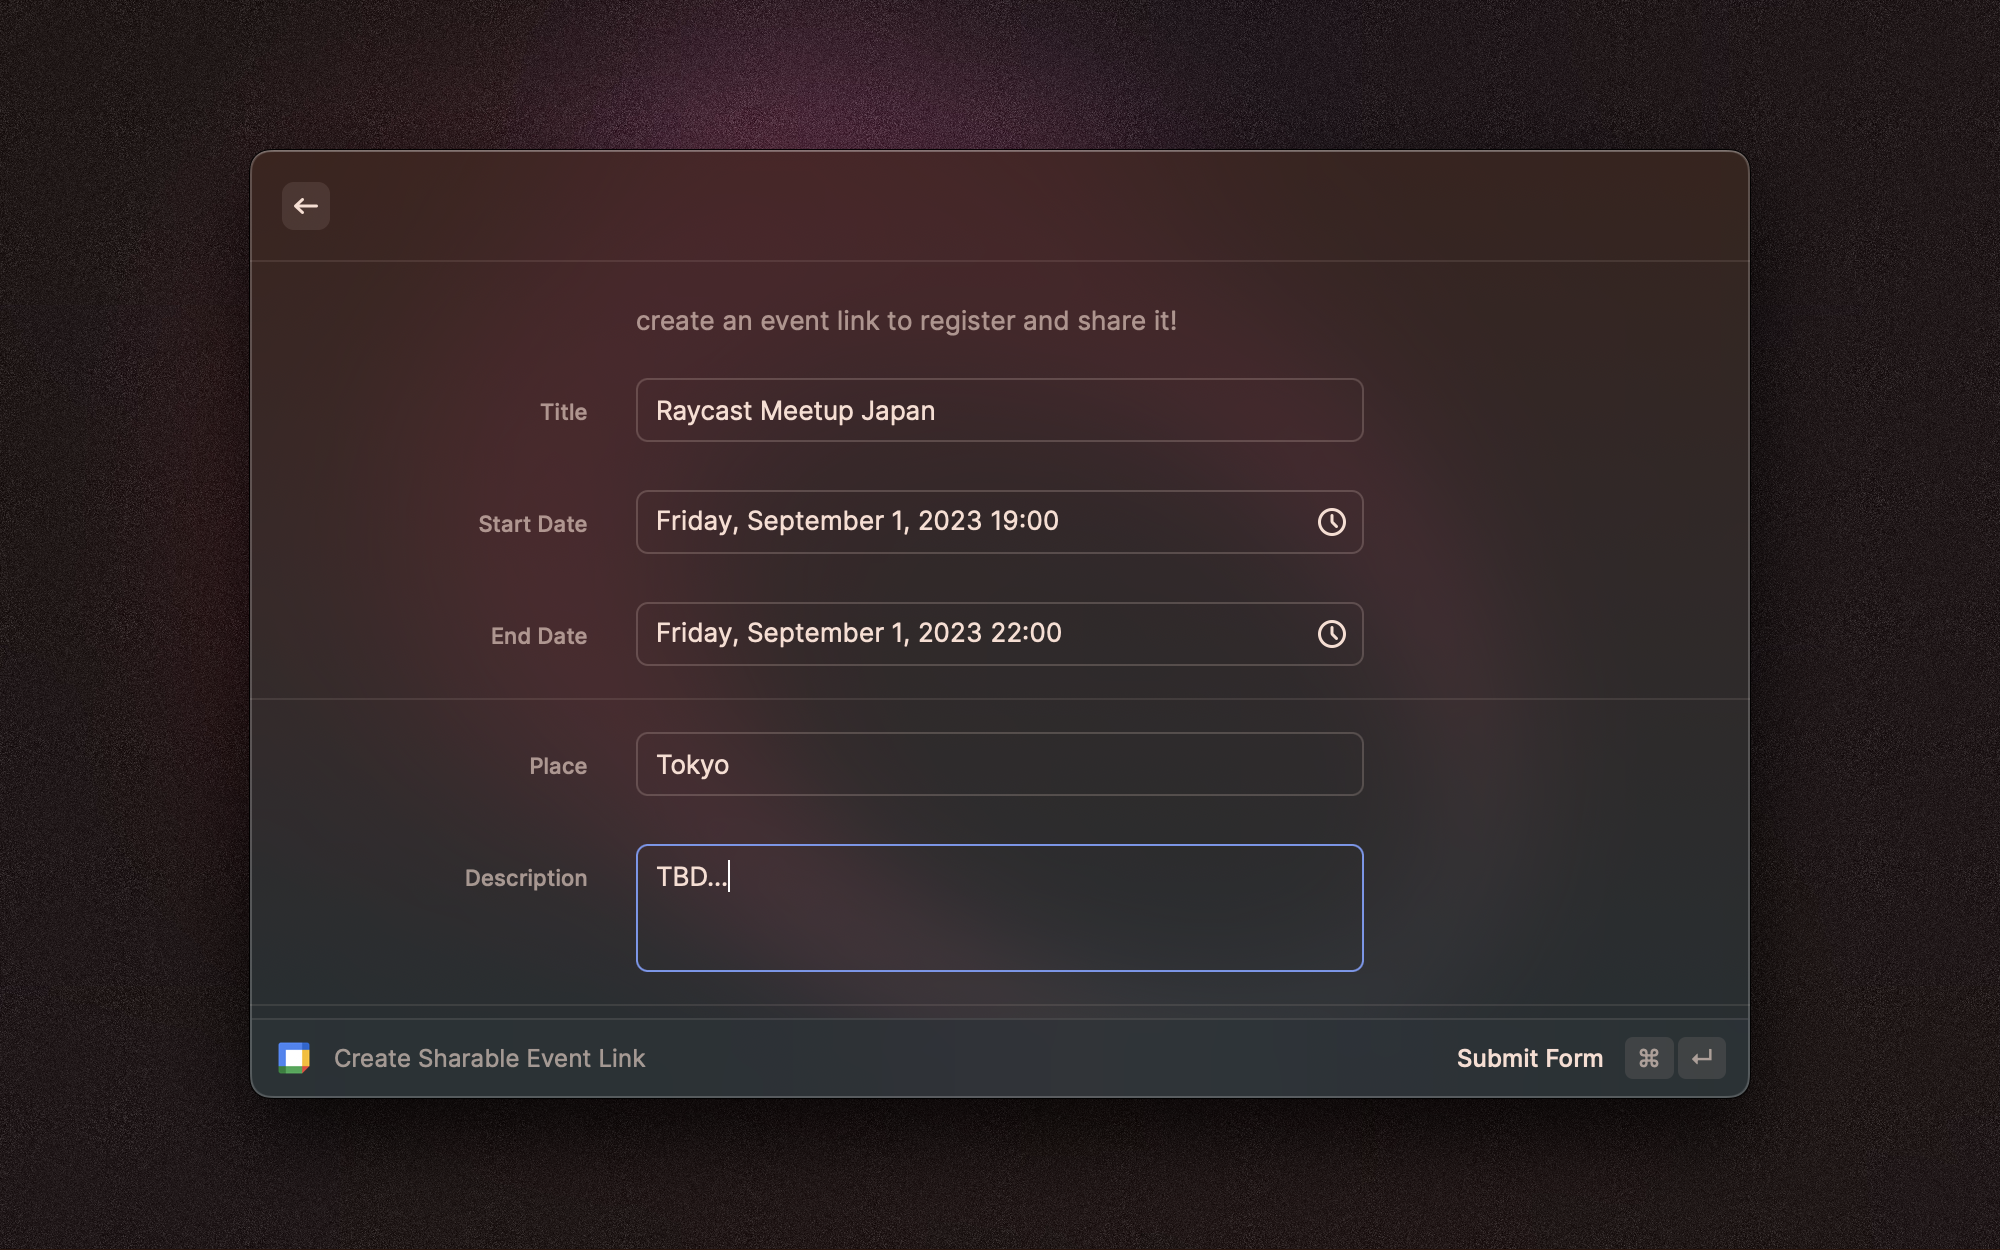Screen dimensions: 2000x1250
Task: Click the Title field label
Action: click(x=563, y=412)
